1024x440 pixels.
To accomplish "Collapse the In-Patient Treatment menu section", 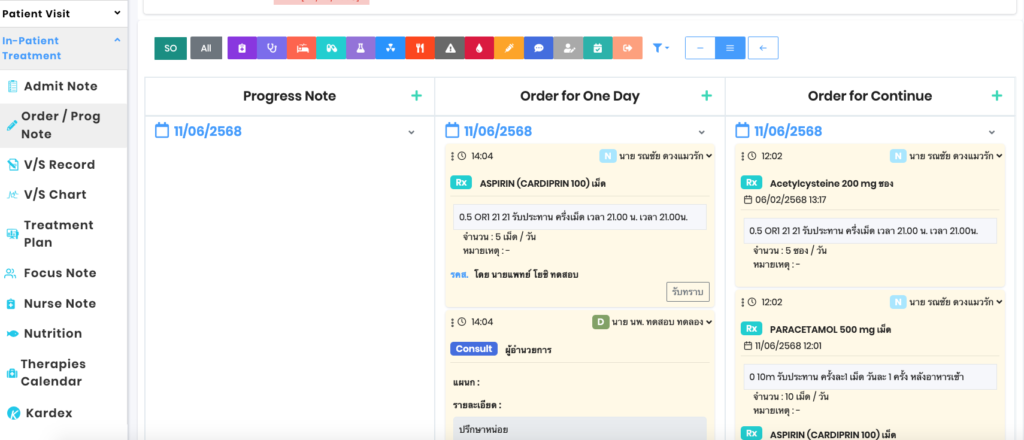I will 117,40.
